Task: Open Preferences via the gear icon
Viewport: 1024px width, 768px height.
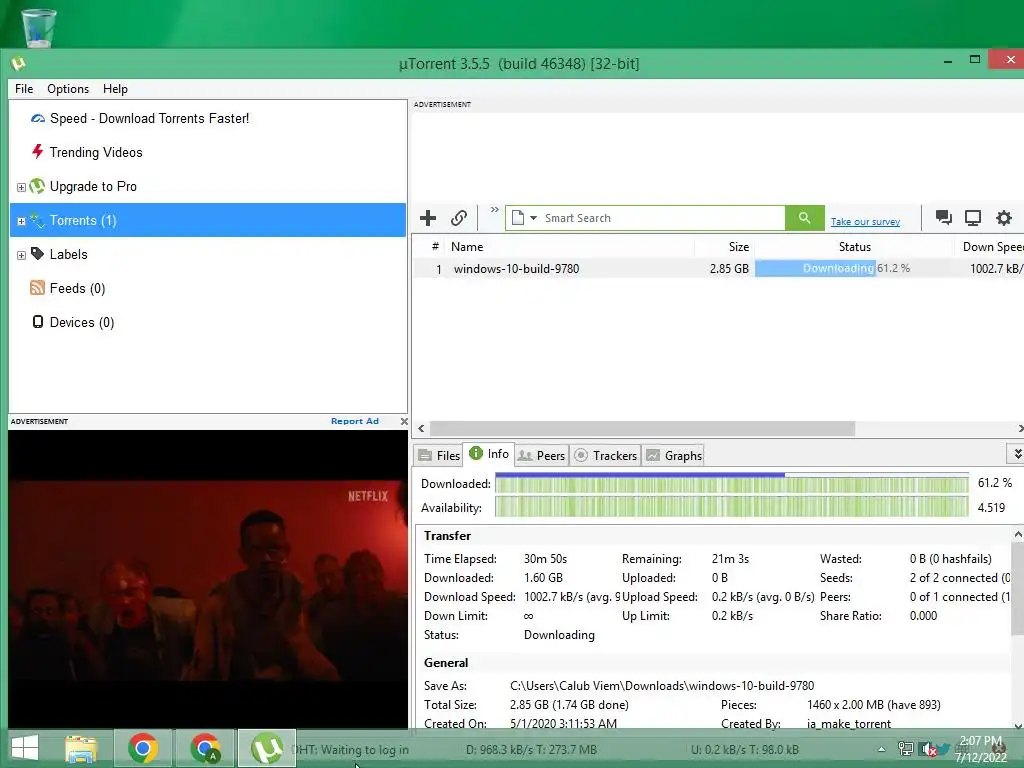Action: click(1004, 217)
